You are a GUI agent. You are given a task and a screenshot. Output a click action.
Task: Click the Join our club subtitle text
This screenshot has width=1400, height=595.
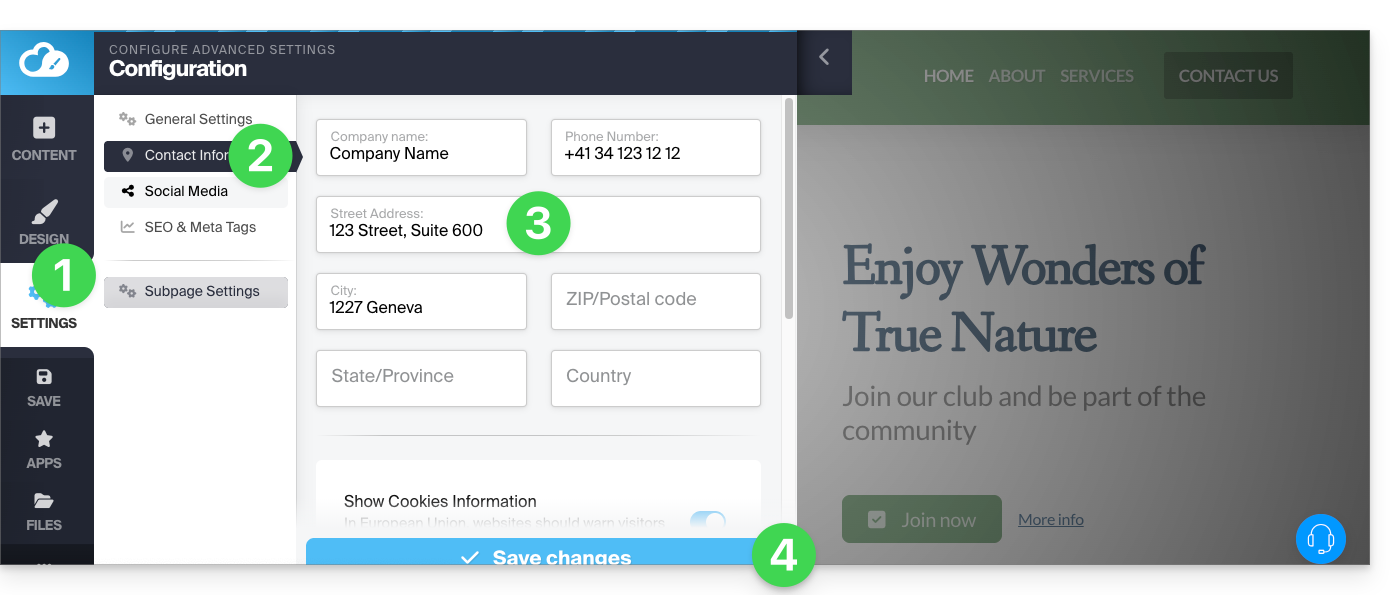click(x=1023, y=413)
